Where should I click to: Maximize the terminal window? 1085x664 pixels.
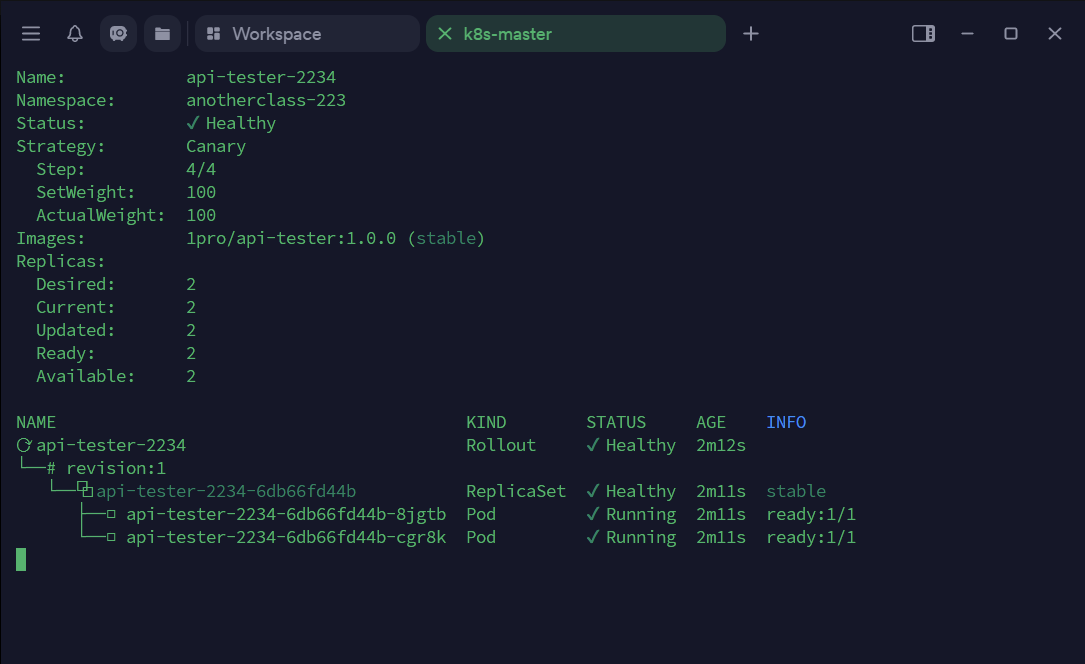pos(1011,34)
